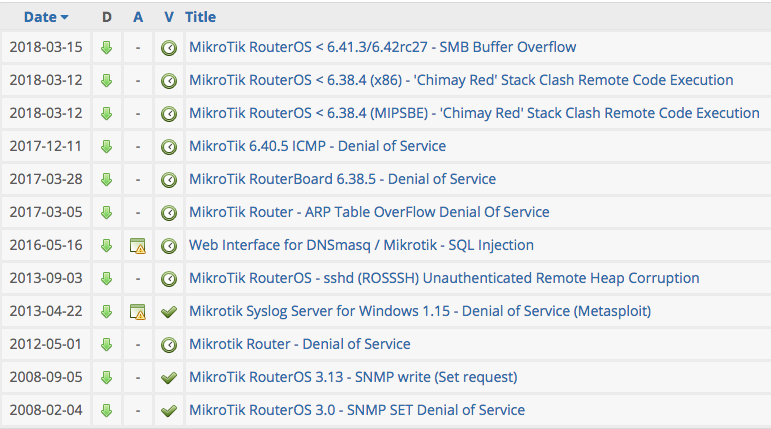Download the ARP Table OverFlow exploit

(x=107, y=212)
